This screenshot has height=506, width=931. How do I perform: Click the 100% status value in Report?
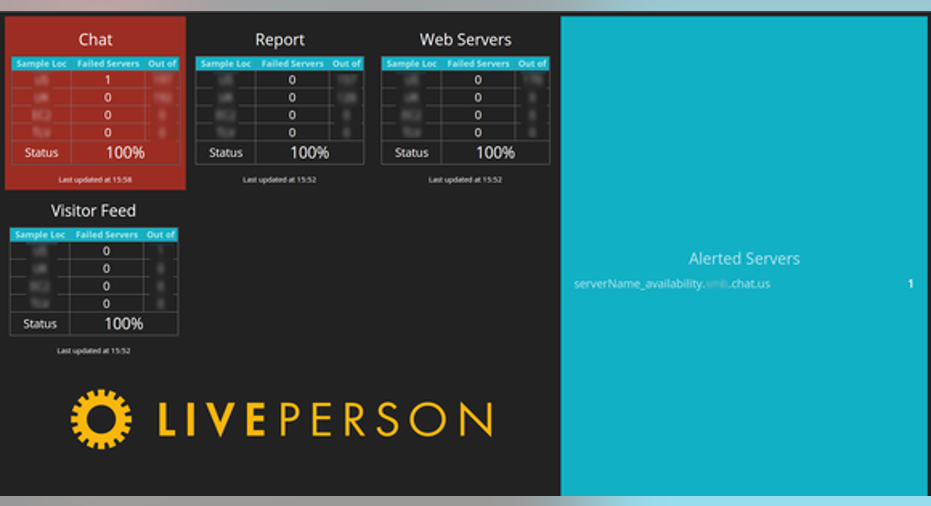point(309,153)
